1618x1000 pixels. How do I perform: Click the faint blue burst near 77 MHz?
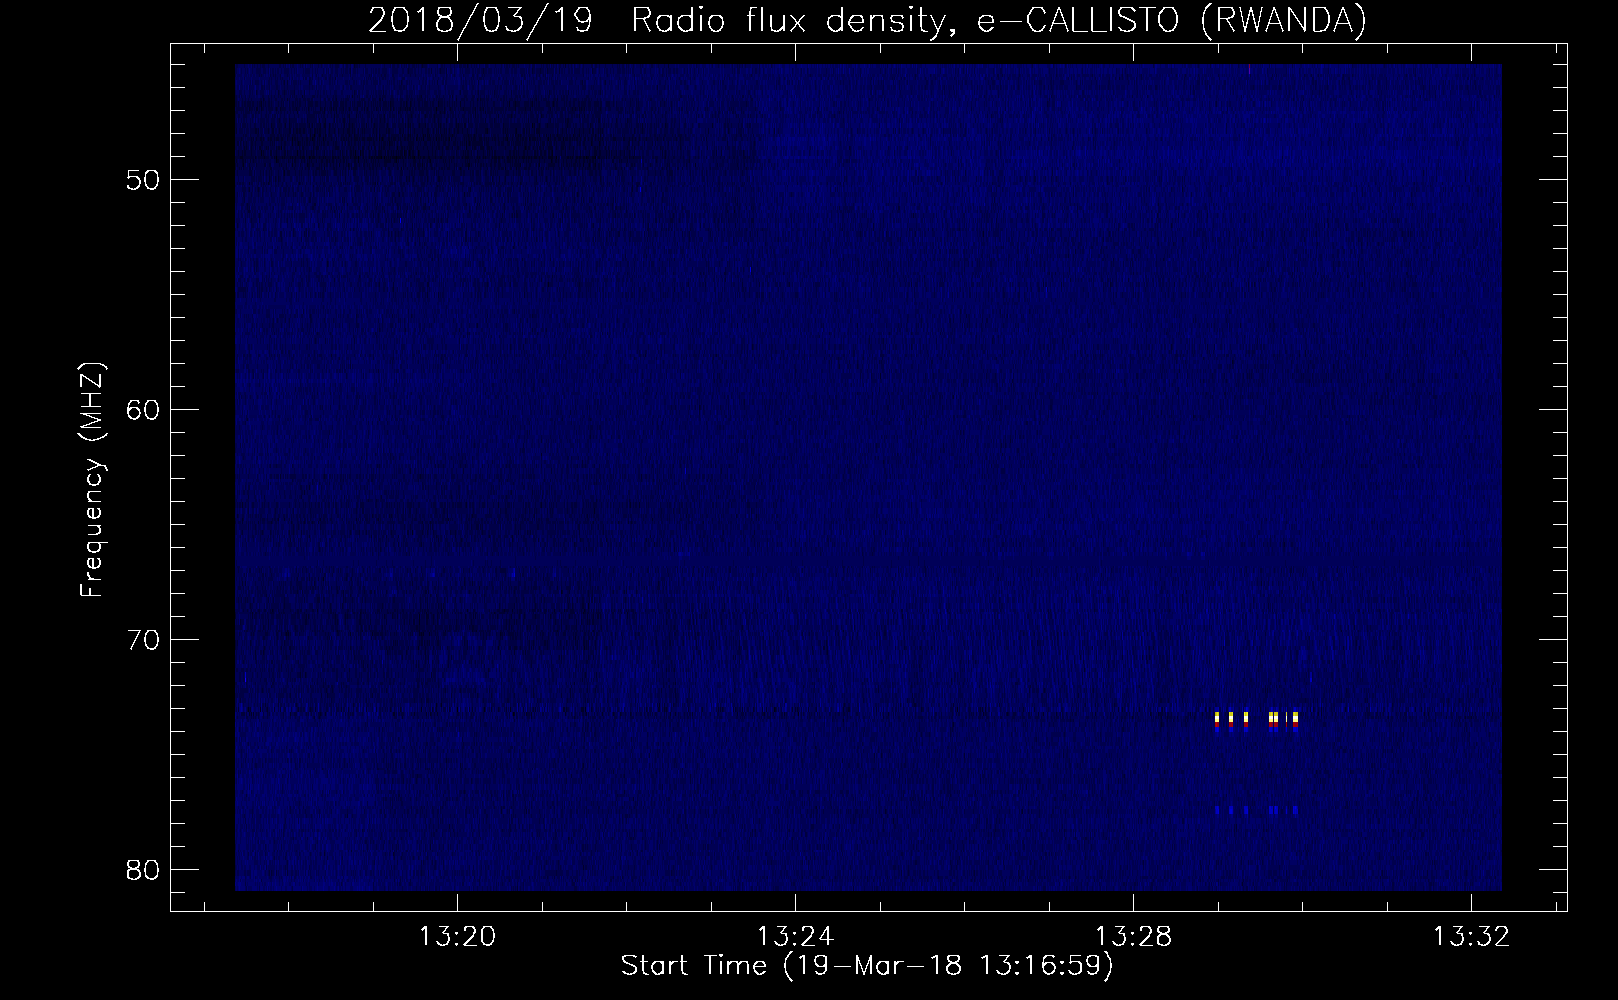tap(1256, 809)
